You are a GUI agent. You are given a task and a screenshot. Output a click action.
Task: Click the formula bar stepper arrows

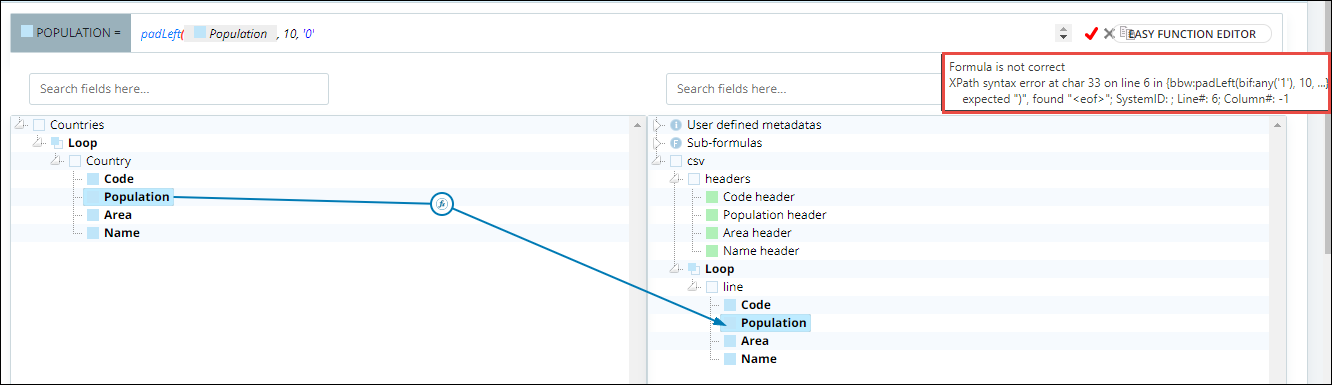[x=1064, y=34]
